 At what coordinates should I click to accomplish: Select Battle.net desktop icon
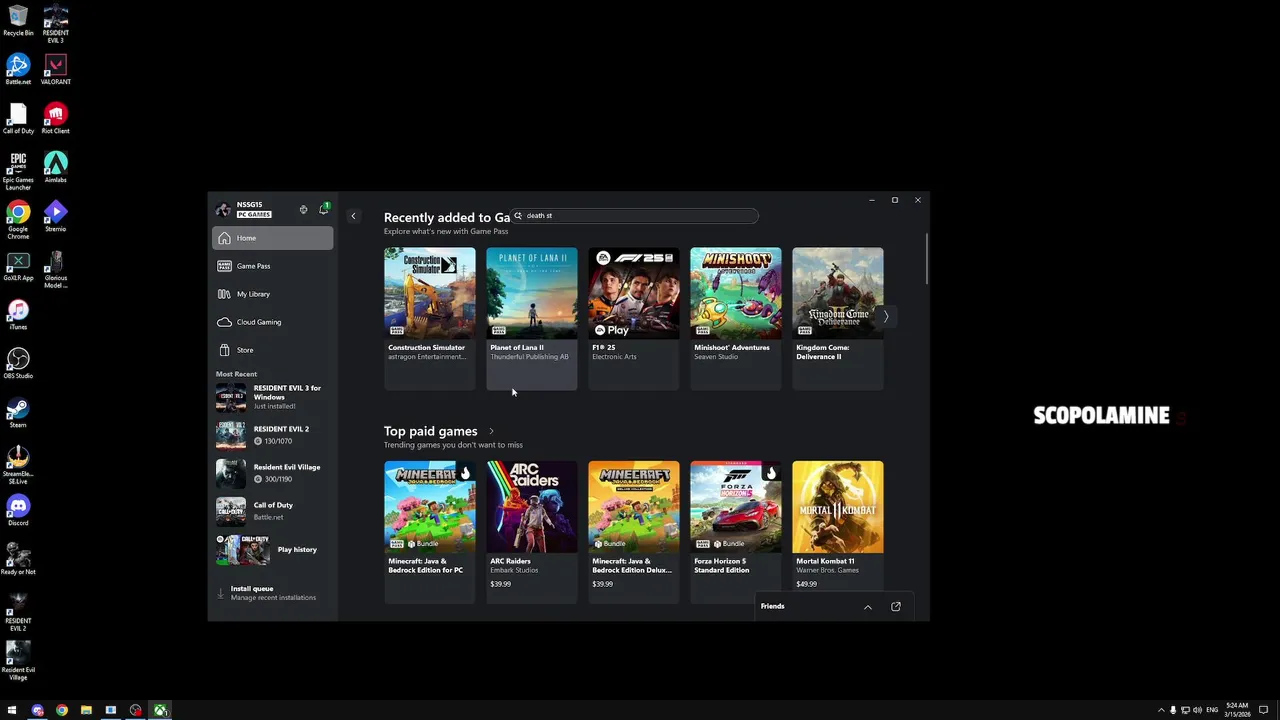point(18,69)
